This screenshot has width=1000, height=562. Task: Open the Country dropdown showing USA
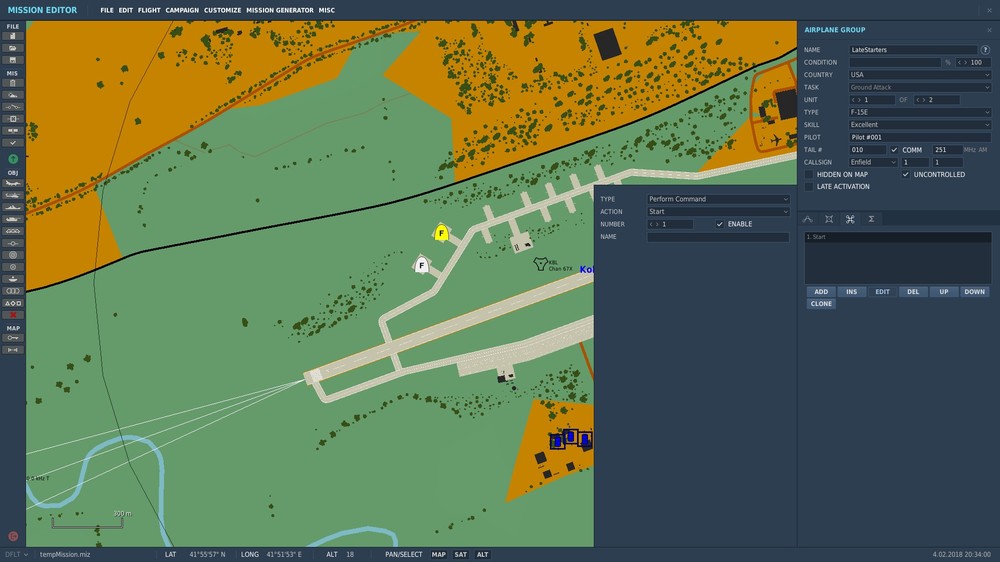[x=920, y=75]
